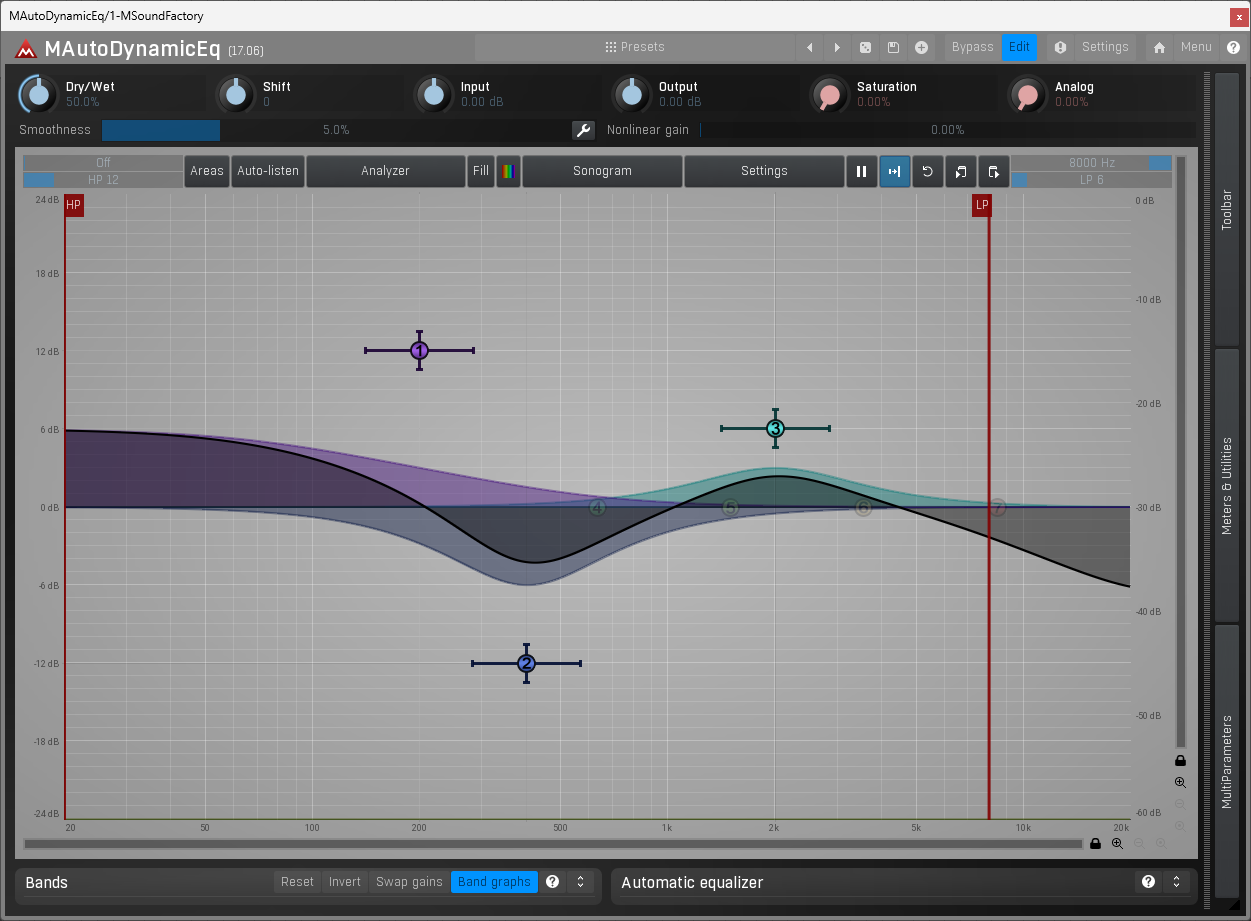This screenshot has height=921, width=1251.
Task: Click the save preset floppy icon
Action: pos(893,47)
